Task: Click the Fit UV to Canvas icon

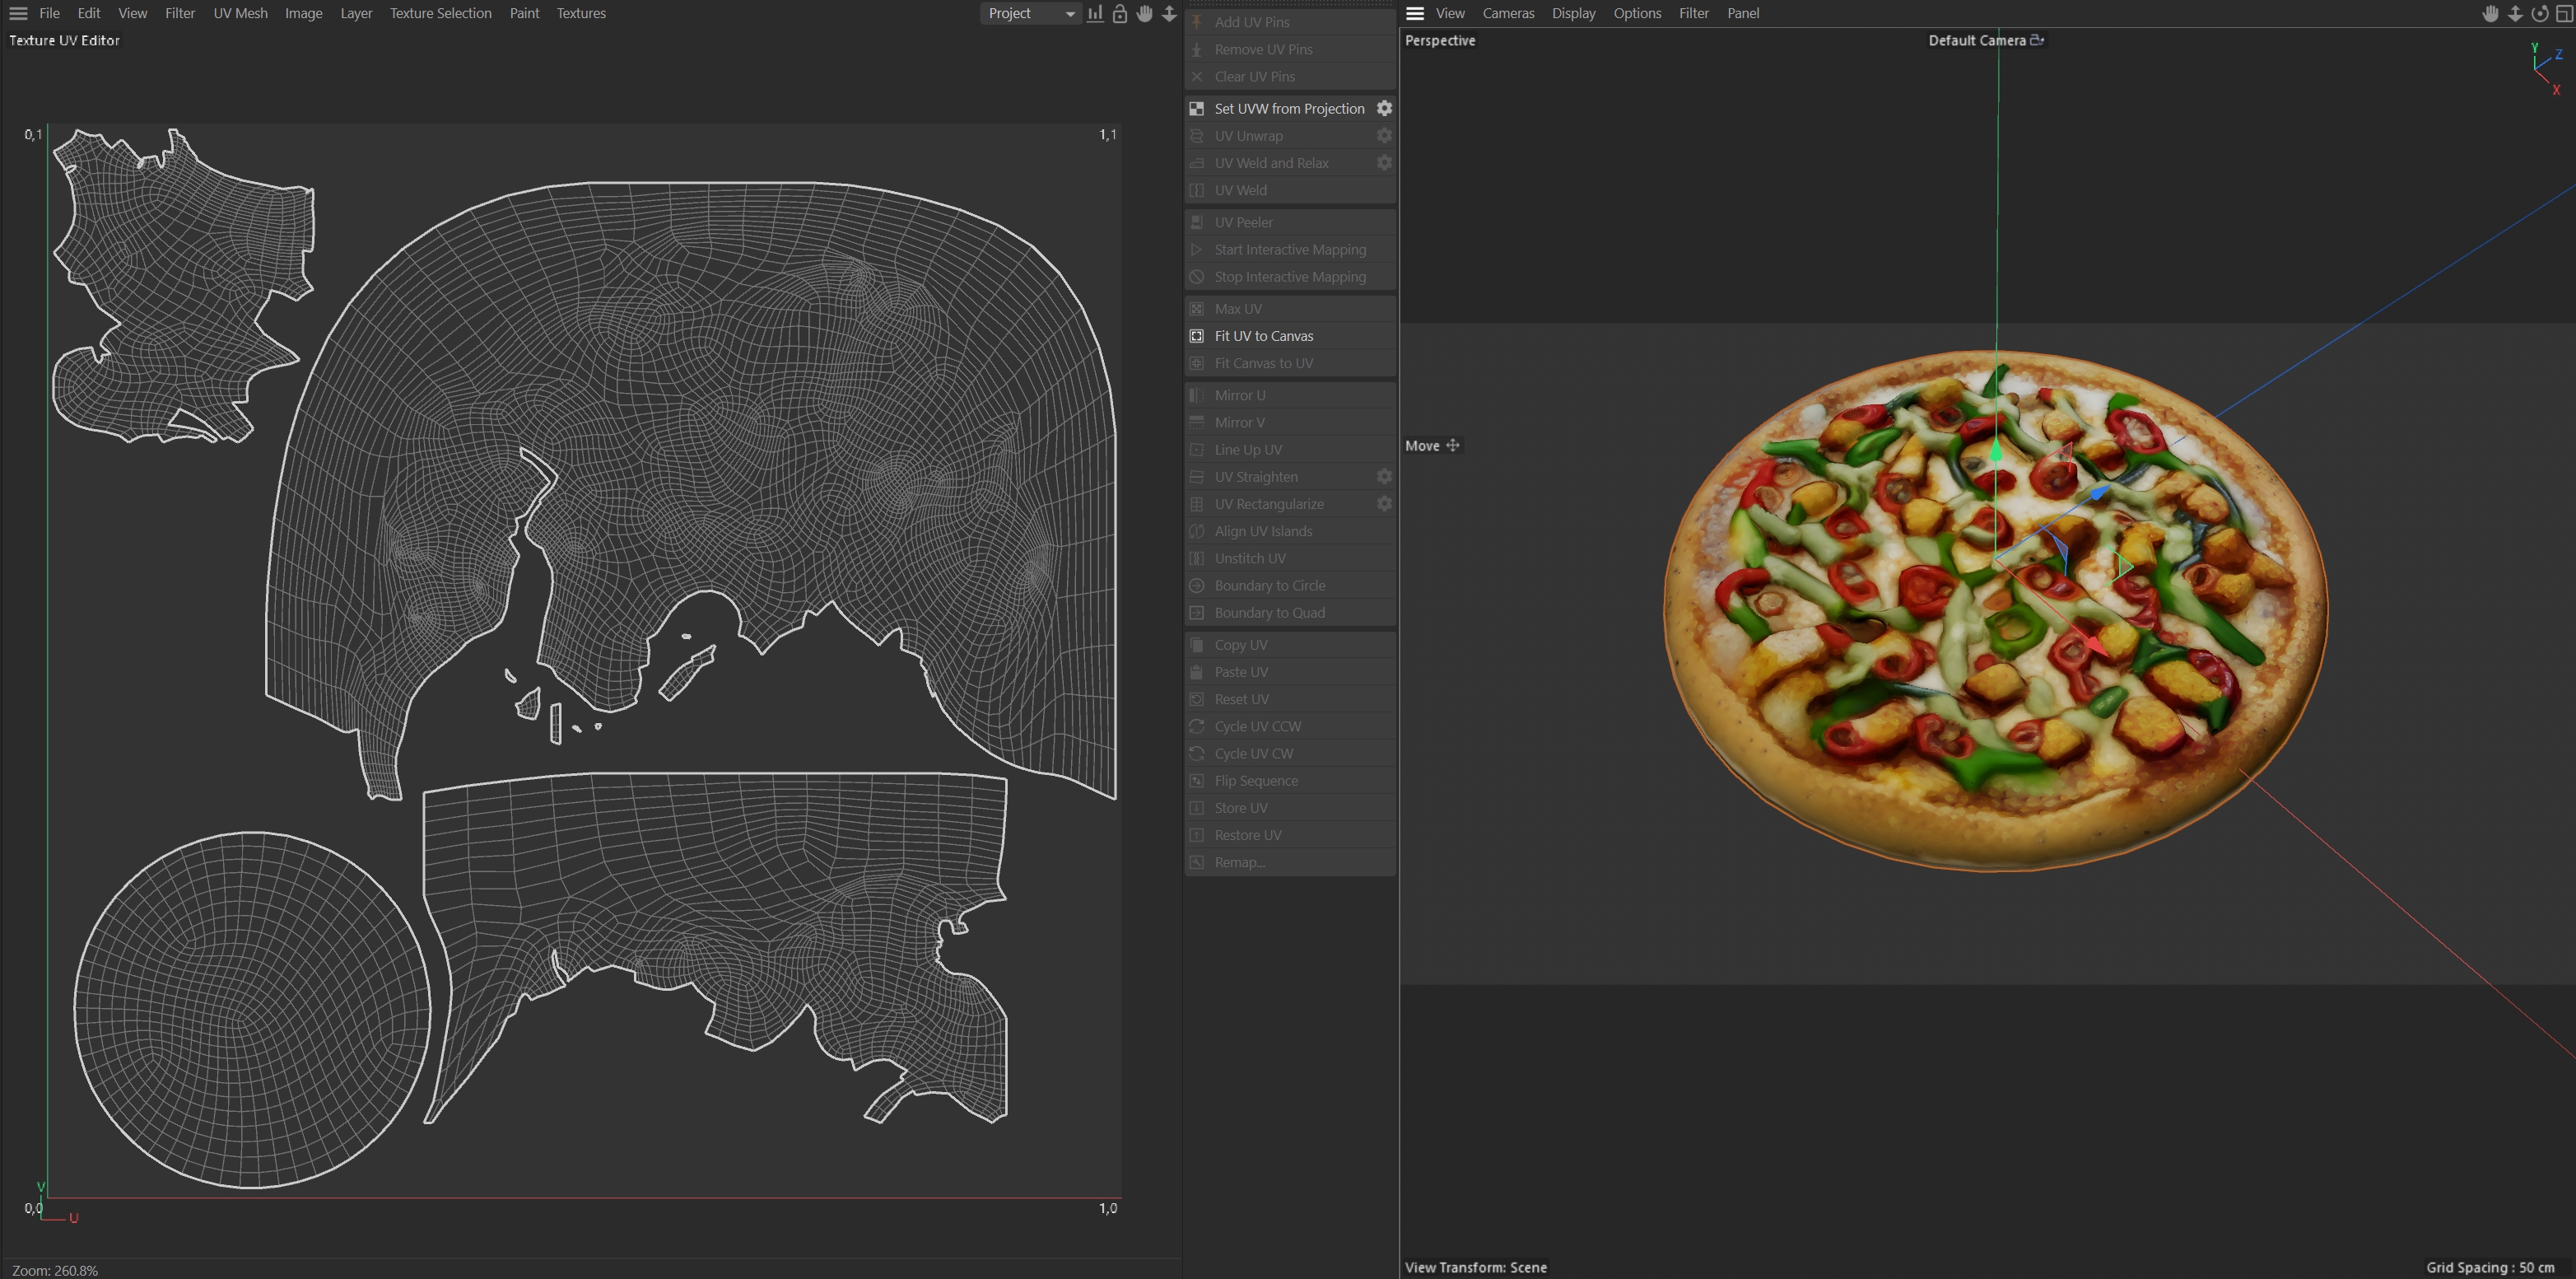Action: (x=1197, y=336)
